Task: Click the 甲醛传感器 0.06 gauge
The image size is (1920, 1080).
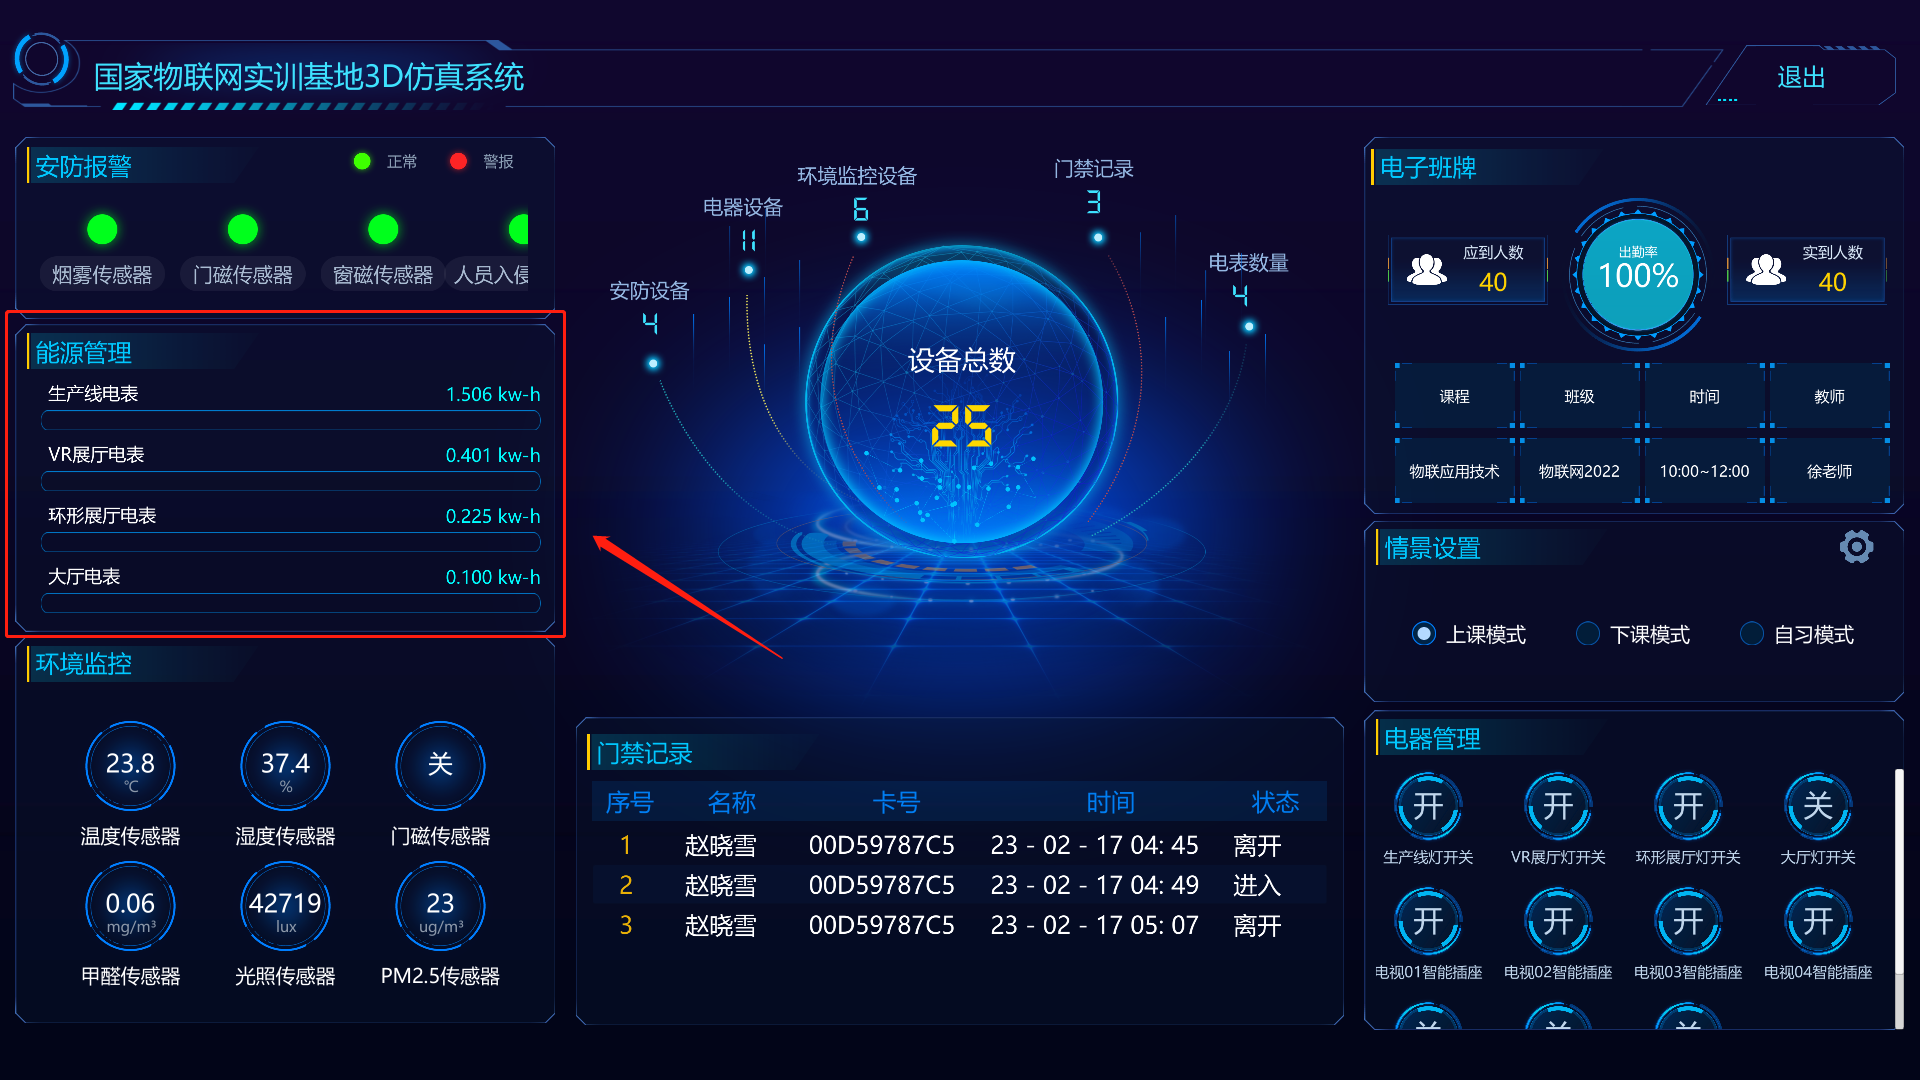Action: pyautogui.click(x=130, y=907)
